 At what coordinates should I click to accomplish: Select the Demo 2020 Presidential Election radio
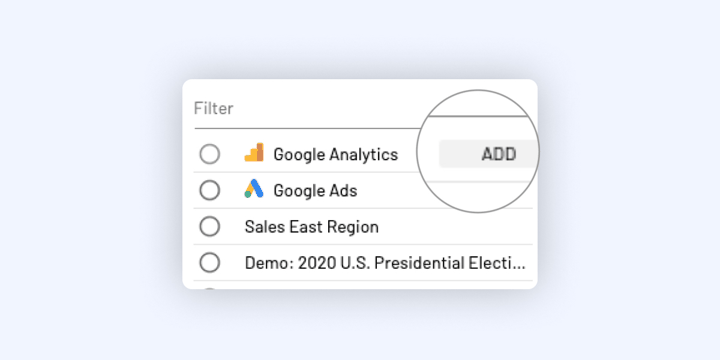(x=209, y=263)
